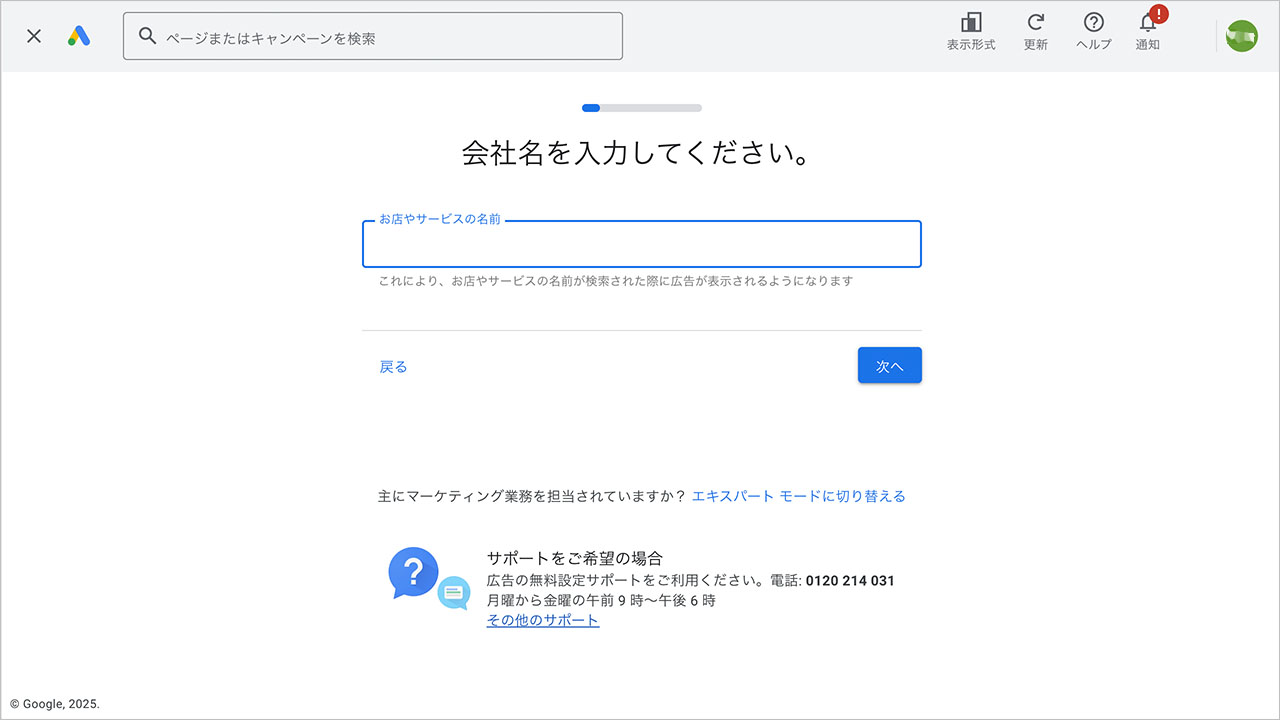Select the phone number 0120 214 031

849,580
